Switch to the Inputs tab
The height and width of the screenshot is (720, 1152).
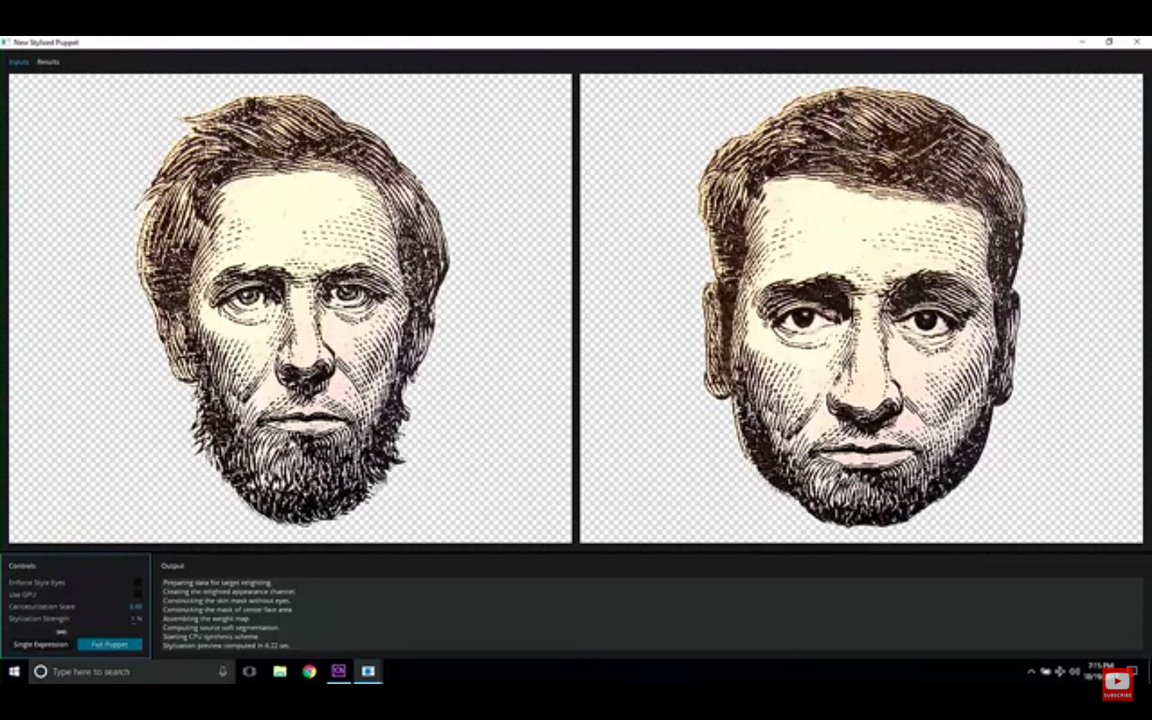(x=19, y=62)
